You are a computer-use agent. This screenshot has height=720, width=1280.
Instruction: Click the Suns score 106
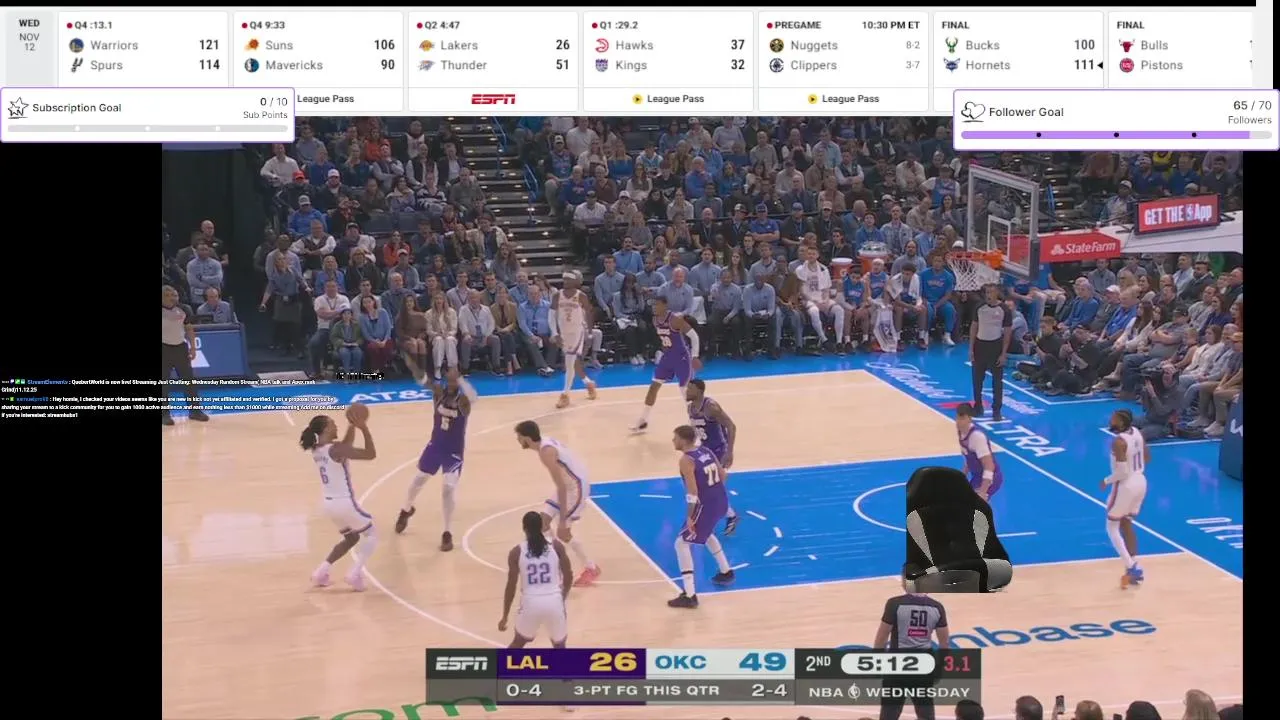click(384, 45)
